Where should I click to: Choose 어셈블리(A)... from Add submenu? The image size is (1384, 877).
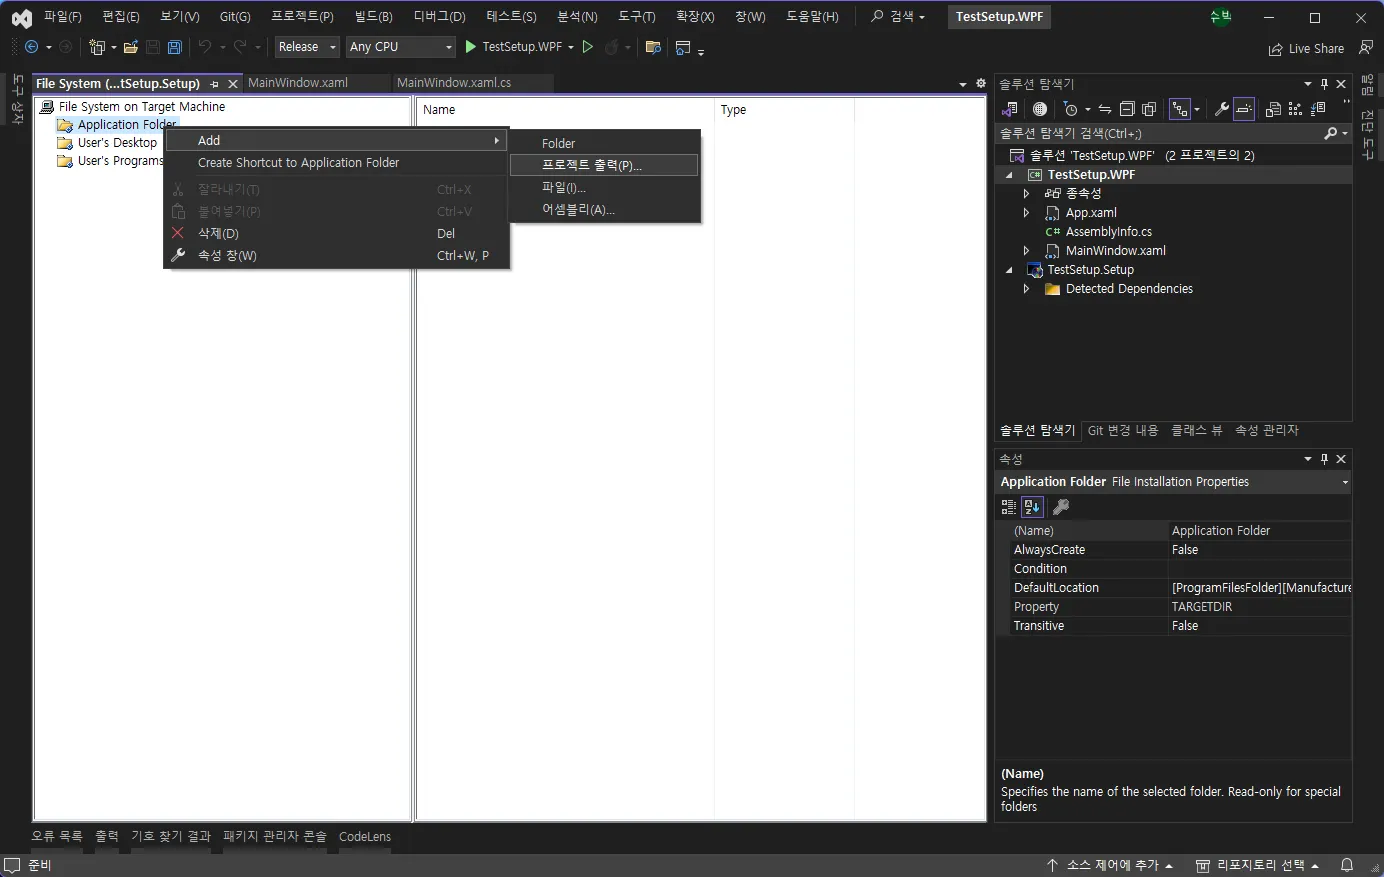(x=604, y=209)
